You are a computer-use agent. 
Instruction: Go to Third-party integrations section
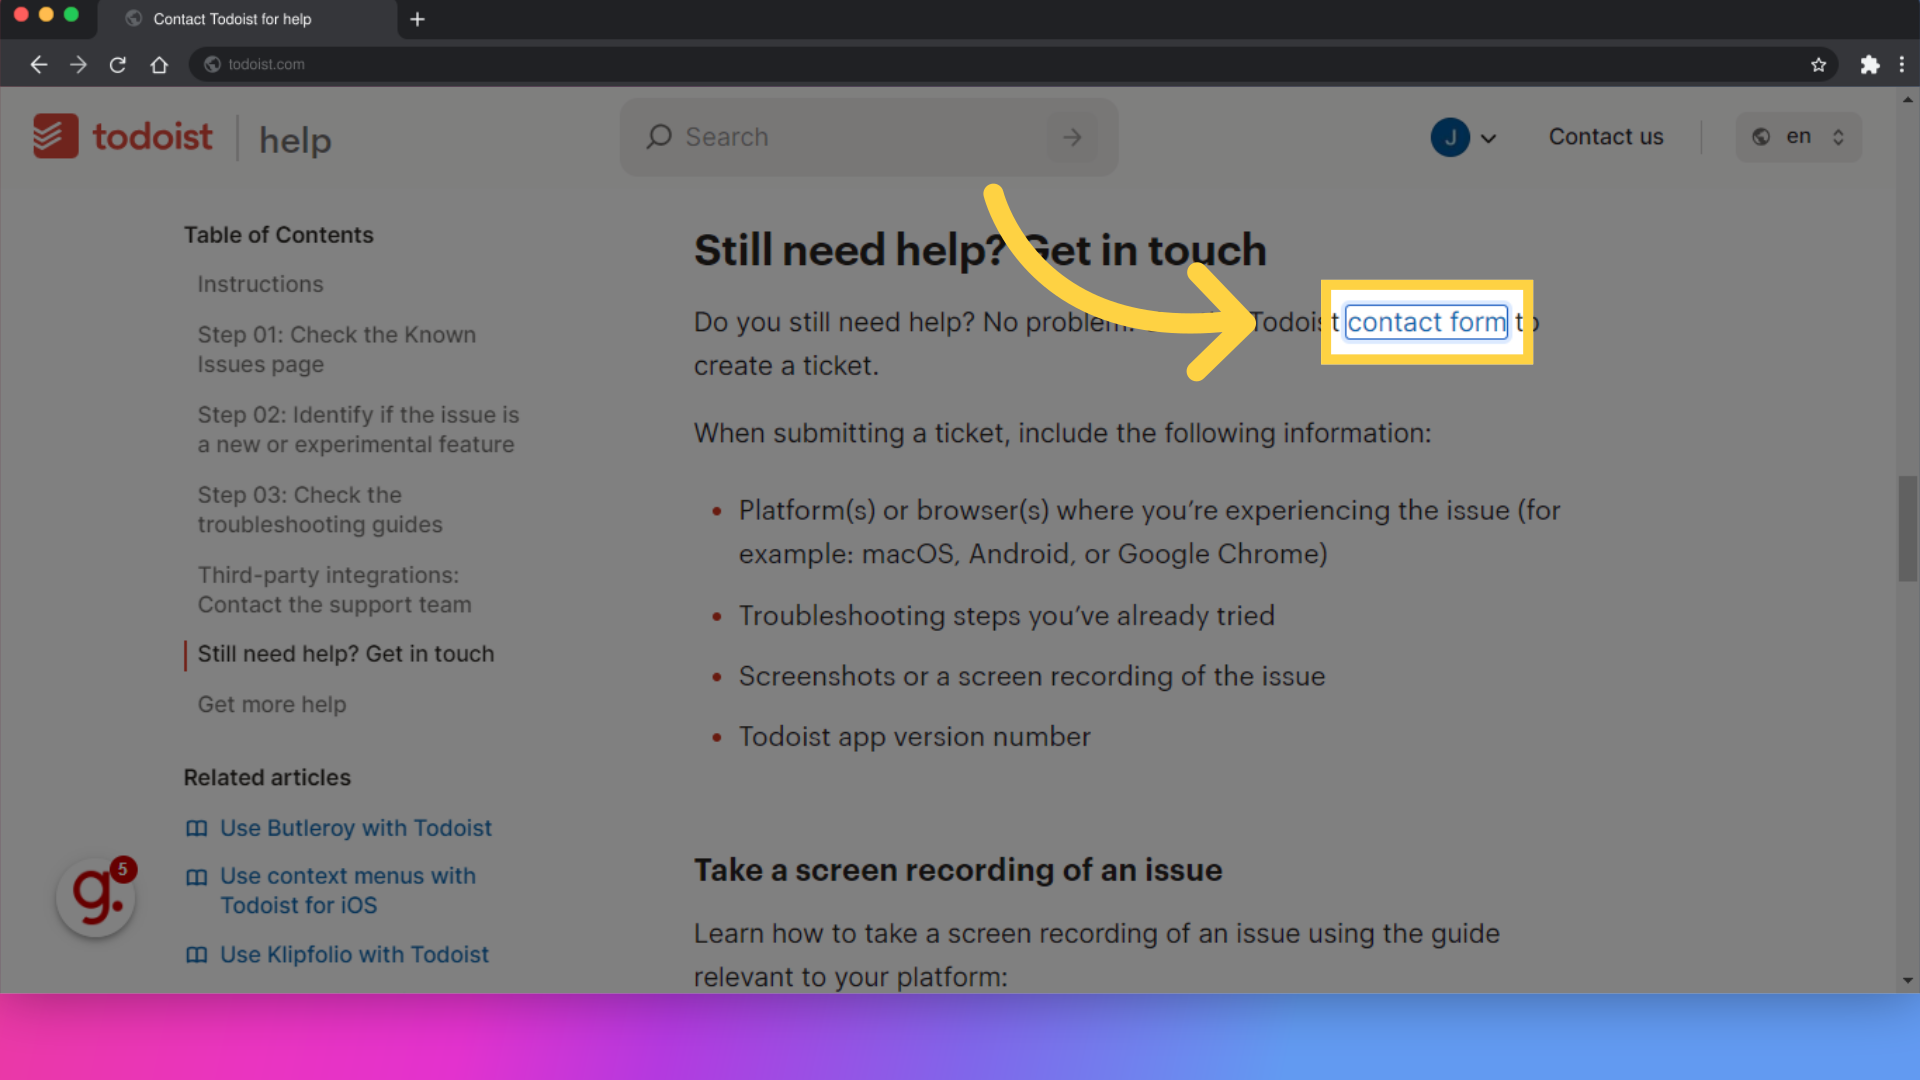334,589
